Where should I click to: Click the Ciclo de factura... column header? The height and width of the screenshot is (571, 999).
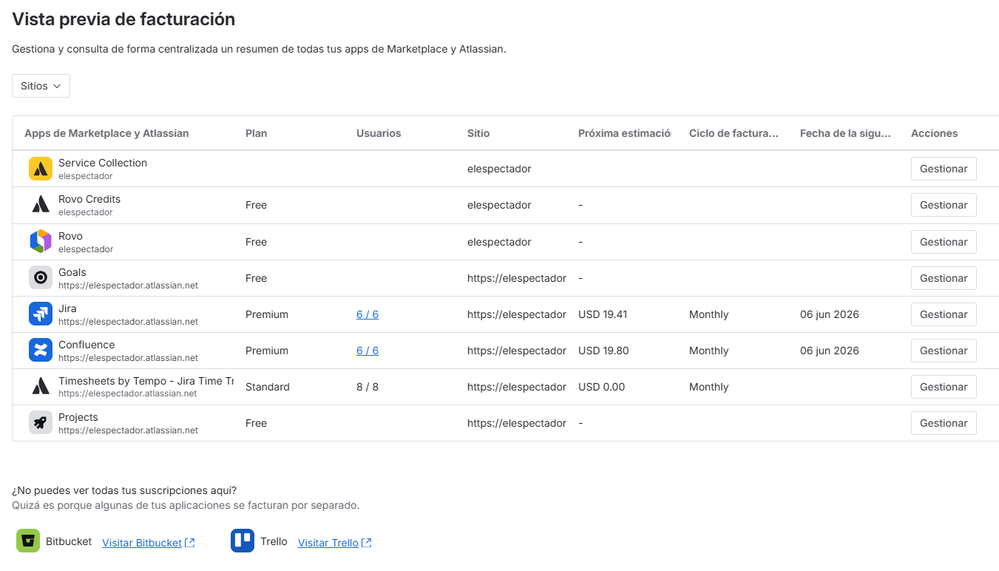(x=734, y=133)
